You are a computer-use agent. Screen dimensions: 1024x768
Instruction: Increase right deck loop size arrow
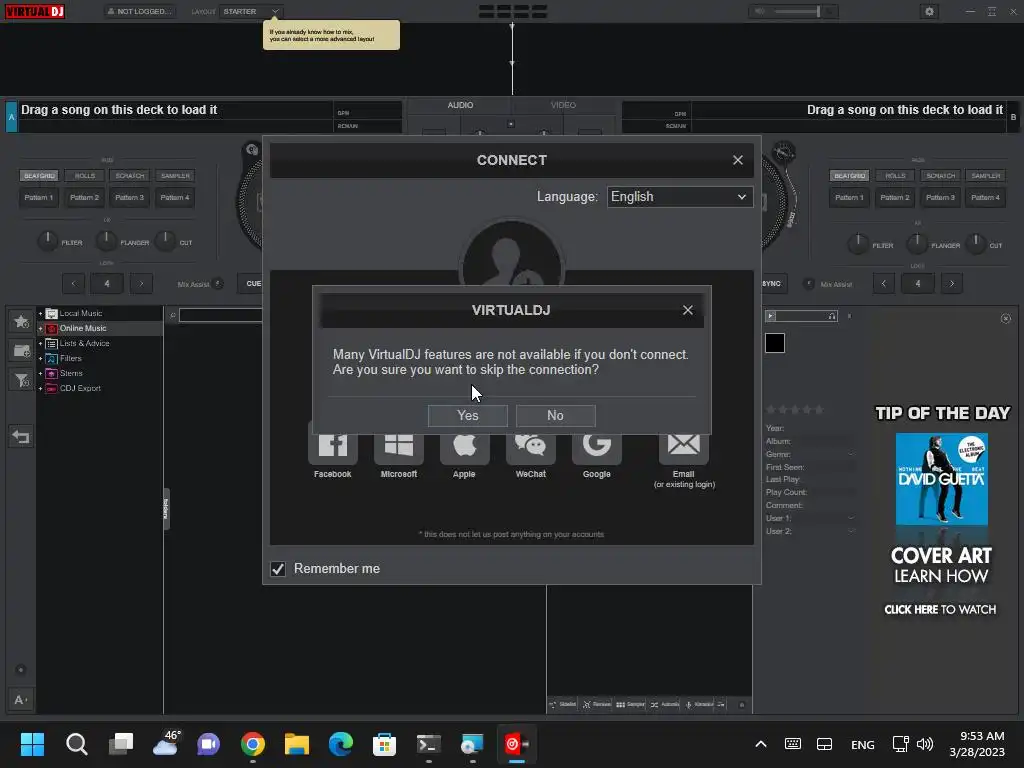point(952,283)
